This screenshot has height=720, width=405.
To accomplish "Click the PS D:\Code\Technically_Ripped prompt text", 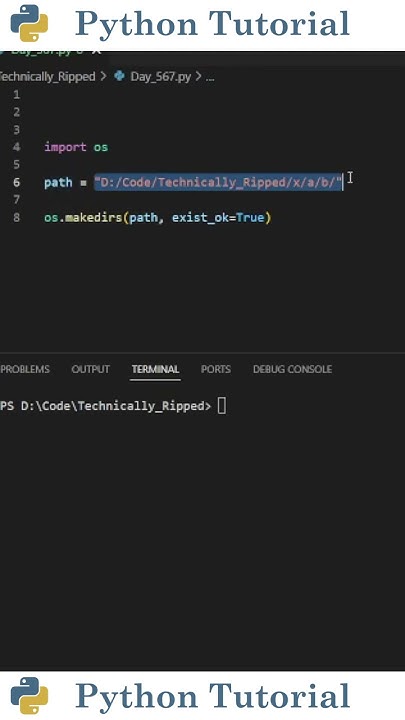I will click(106, 406).
